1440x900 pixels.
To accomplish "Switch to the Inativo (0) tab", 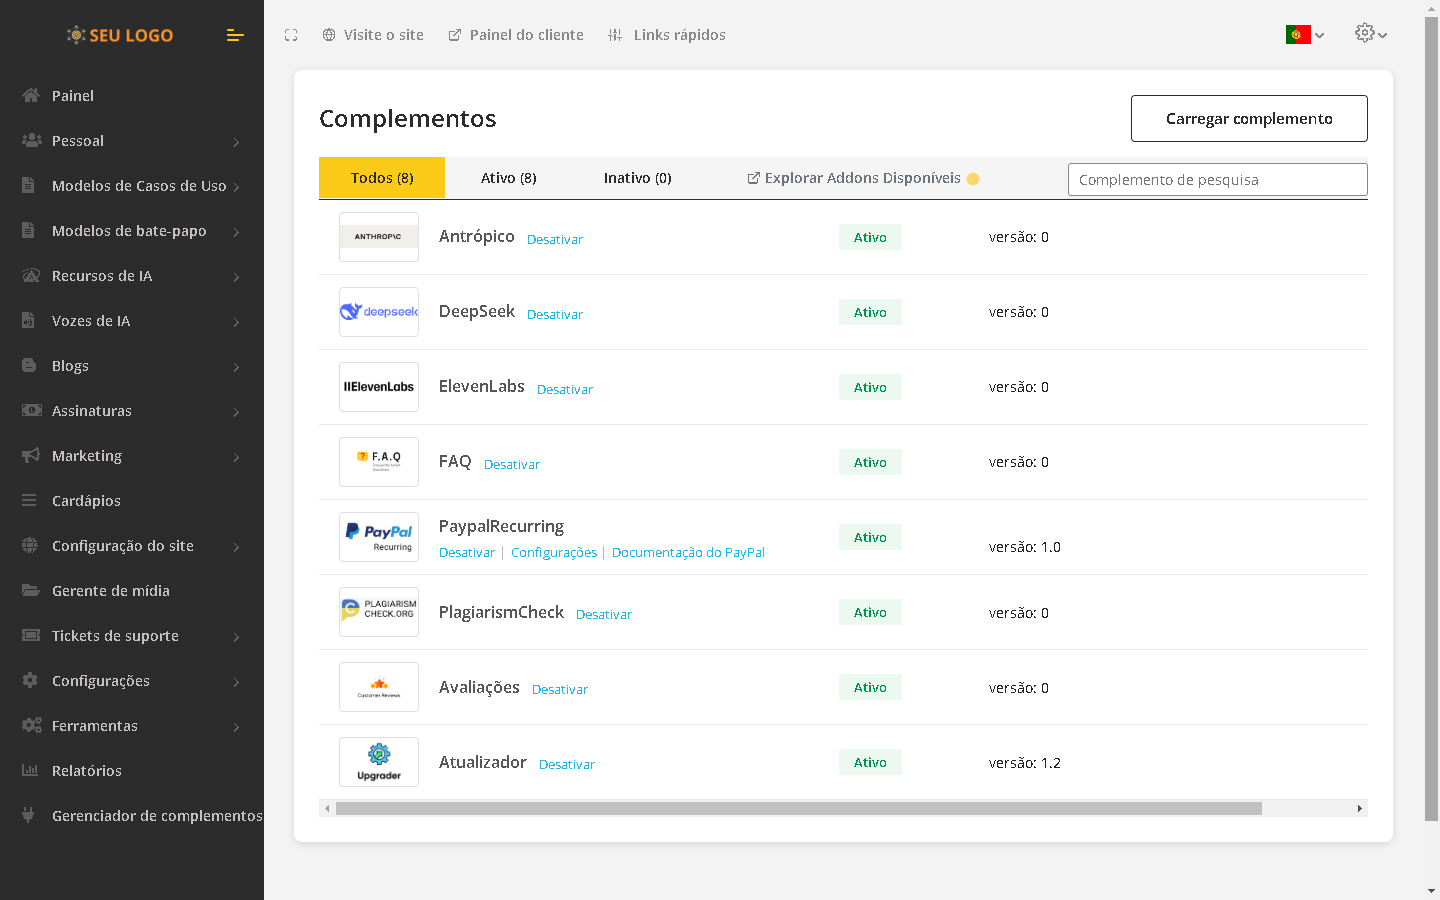I will 637,178.
